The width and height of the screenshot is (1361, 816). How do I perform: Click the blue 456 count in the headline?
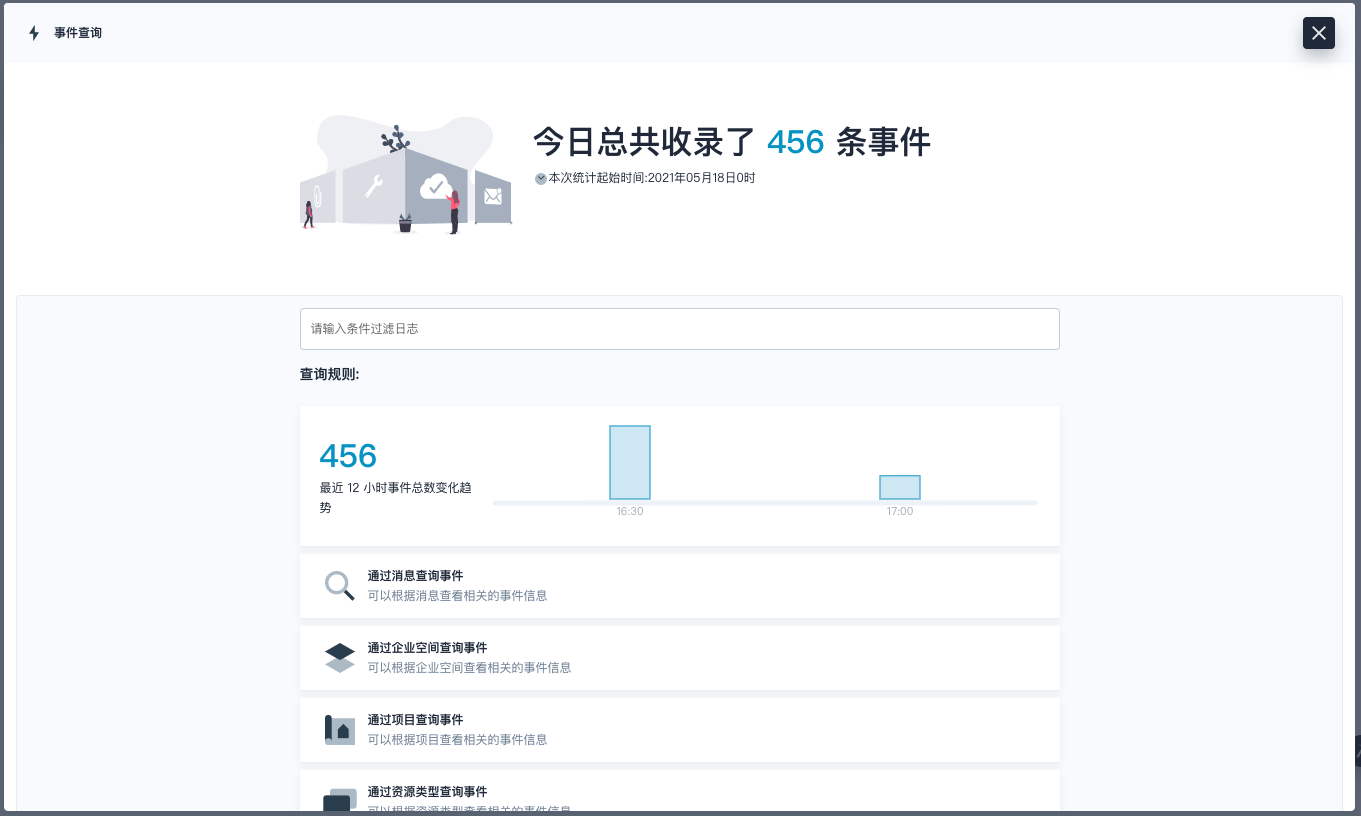click(x=795, y=143)
